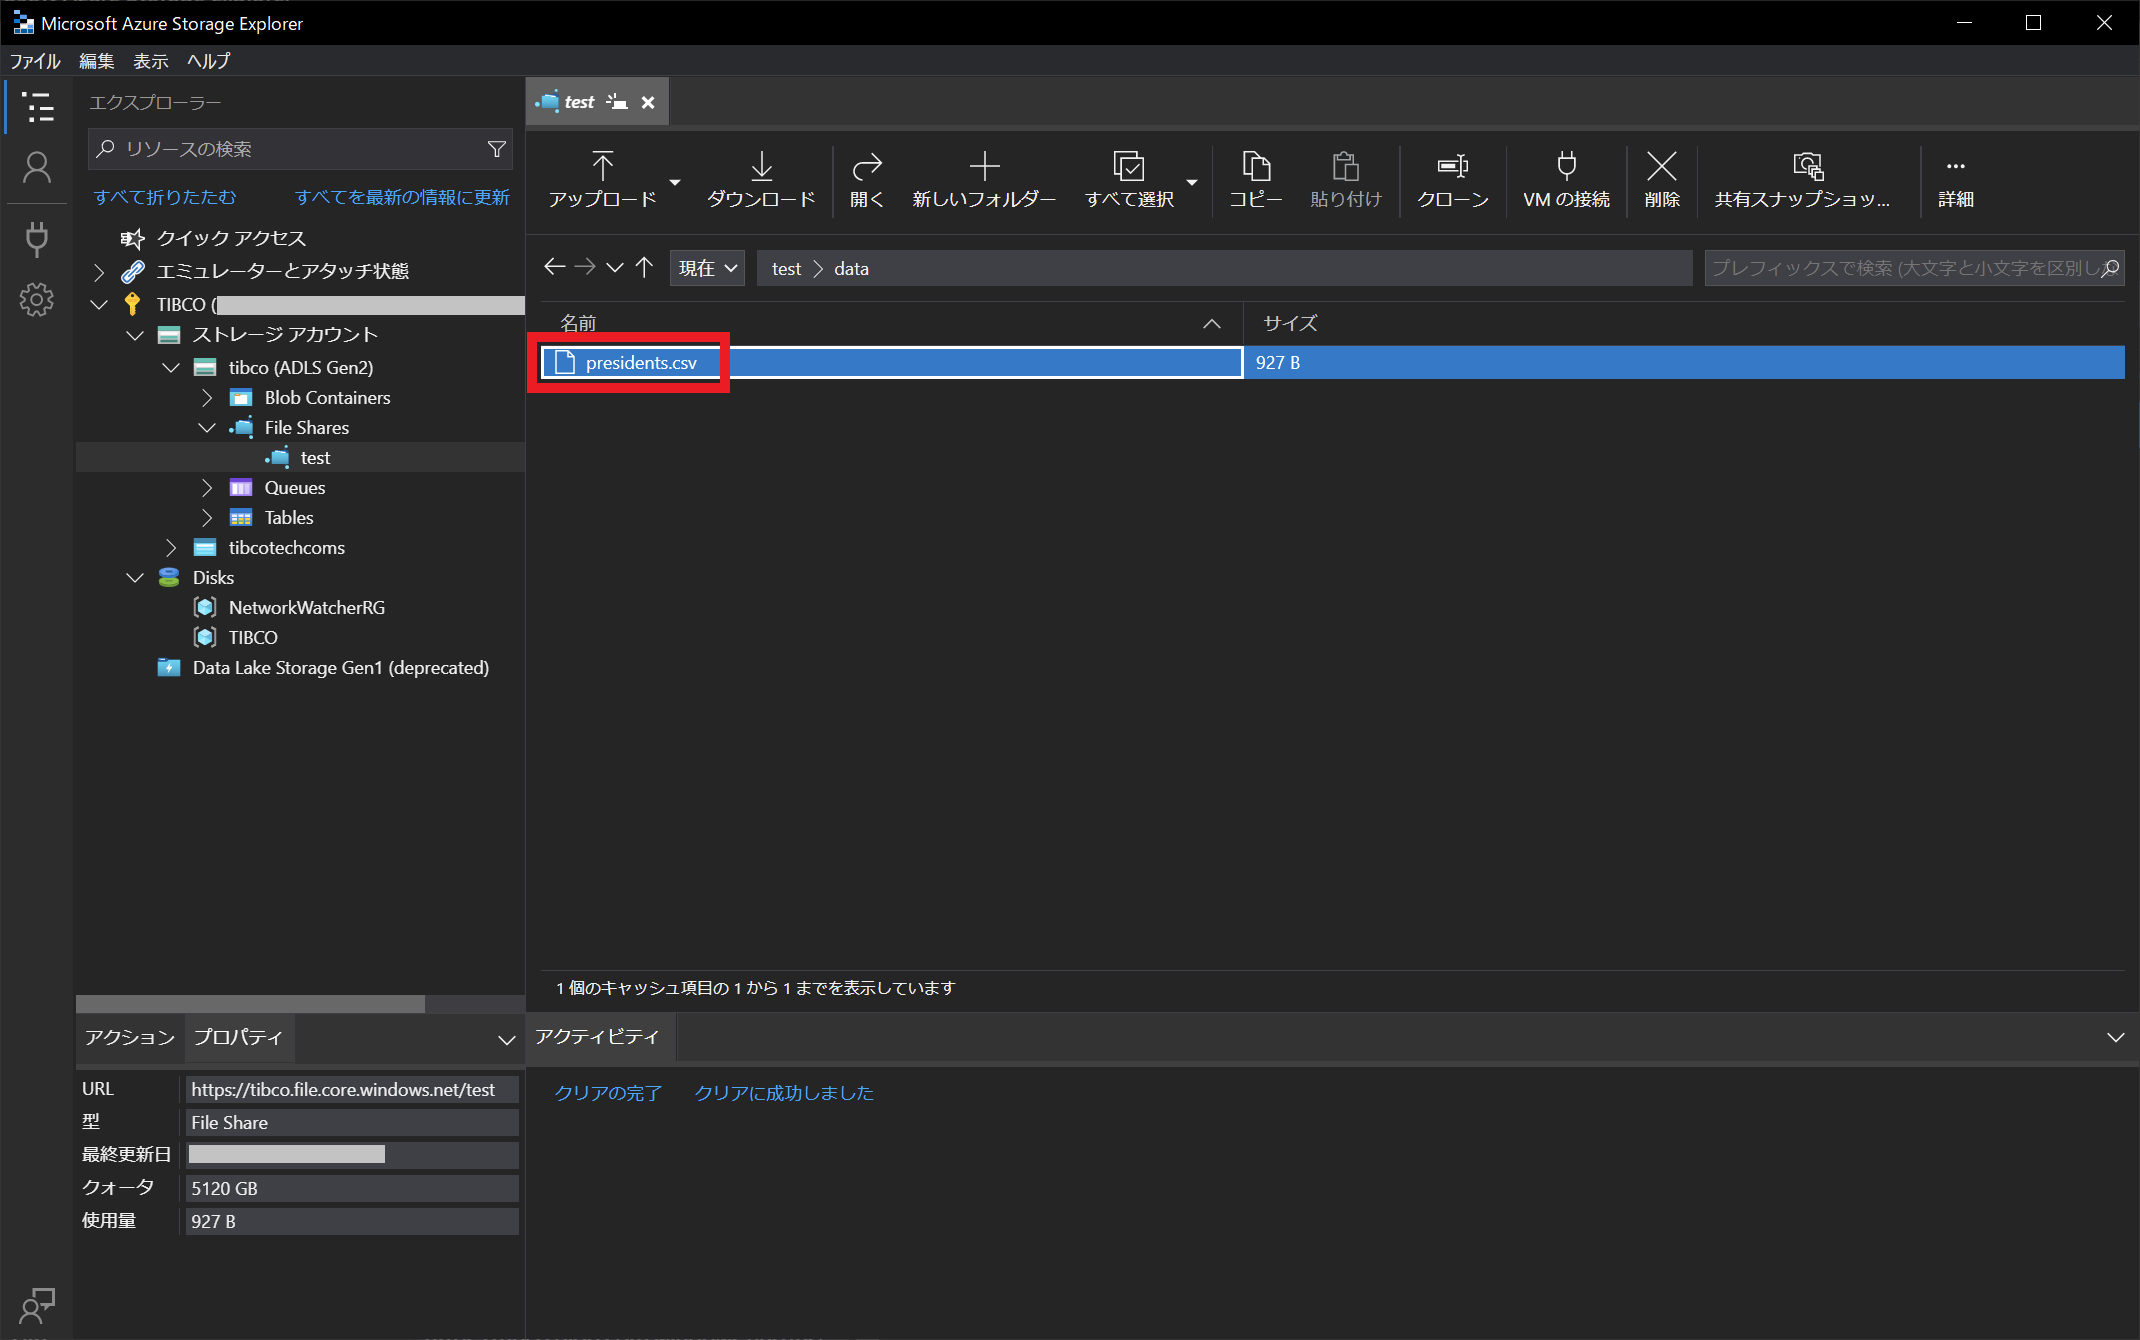The image size is (2140, 1340).
Task: Click the Clone (クローン) toolbar button
Action: click(1452, 180)
